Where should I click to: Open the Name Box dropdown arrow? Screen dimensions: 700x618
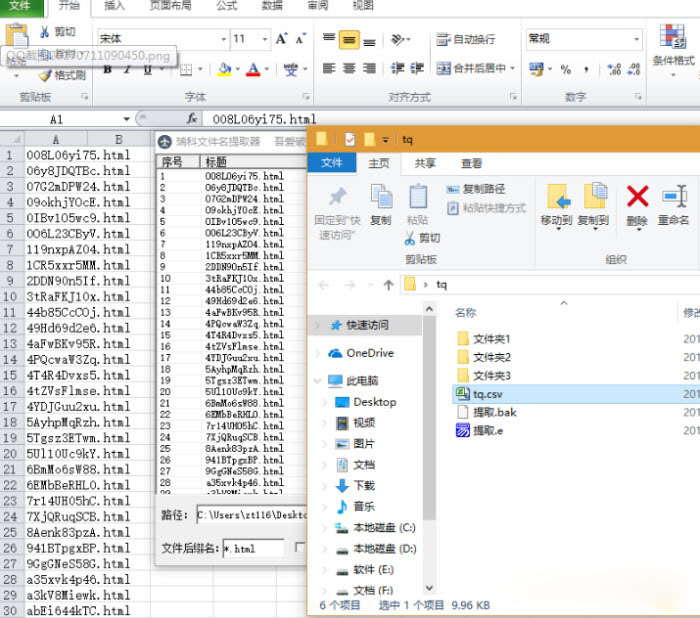point(126,119)
